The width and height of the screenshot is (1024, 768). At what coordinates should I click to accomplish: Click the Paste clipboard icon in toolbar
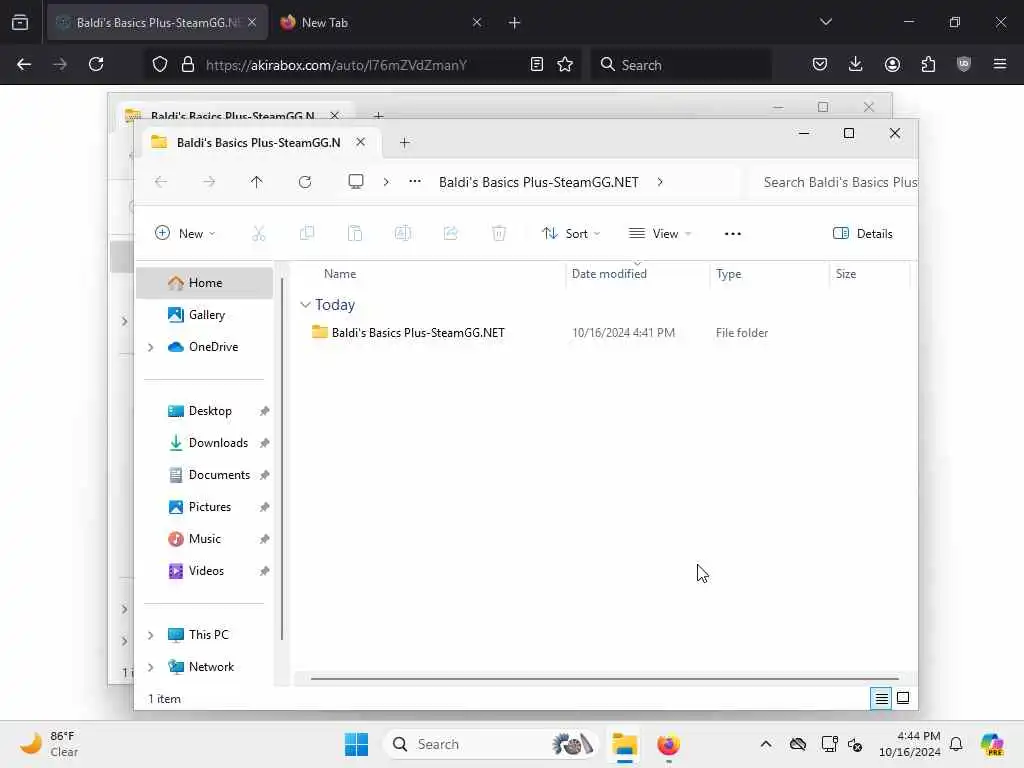tap(355, 233)
